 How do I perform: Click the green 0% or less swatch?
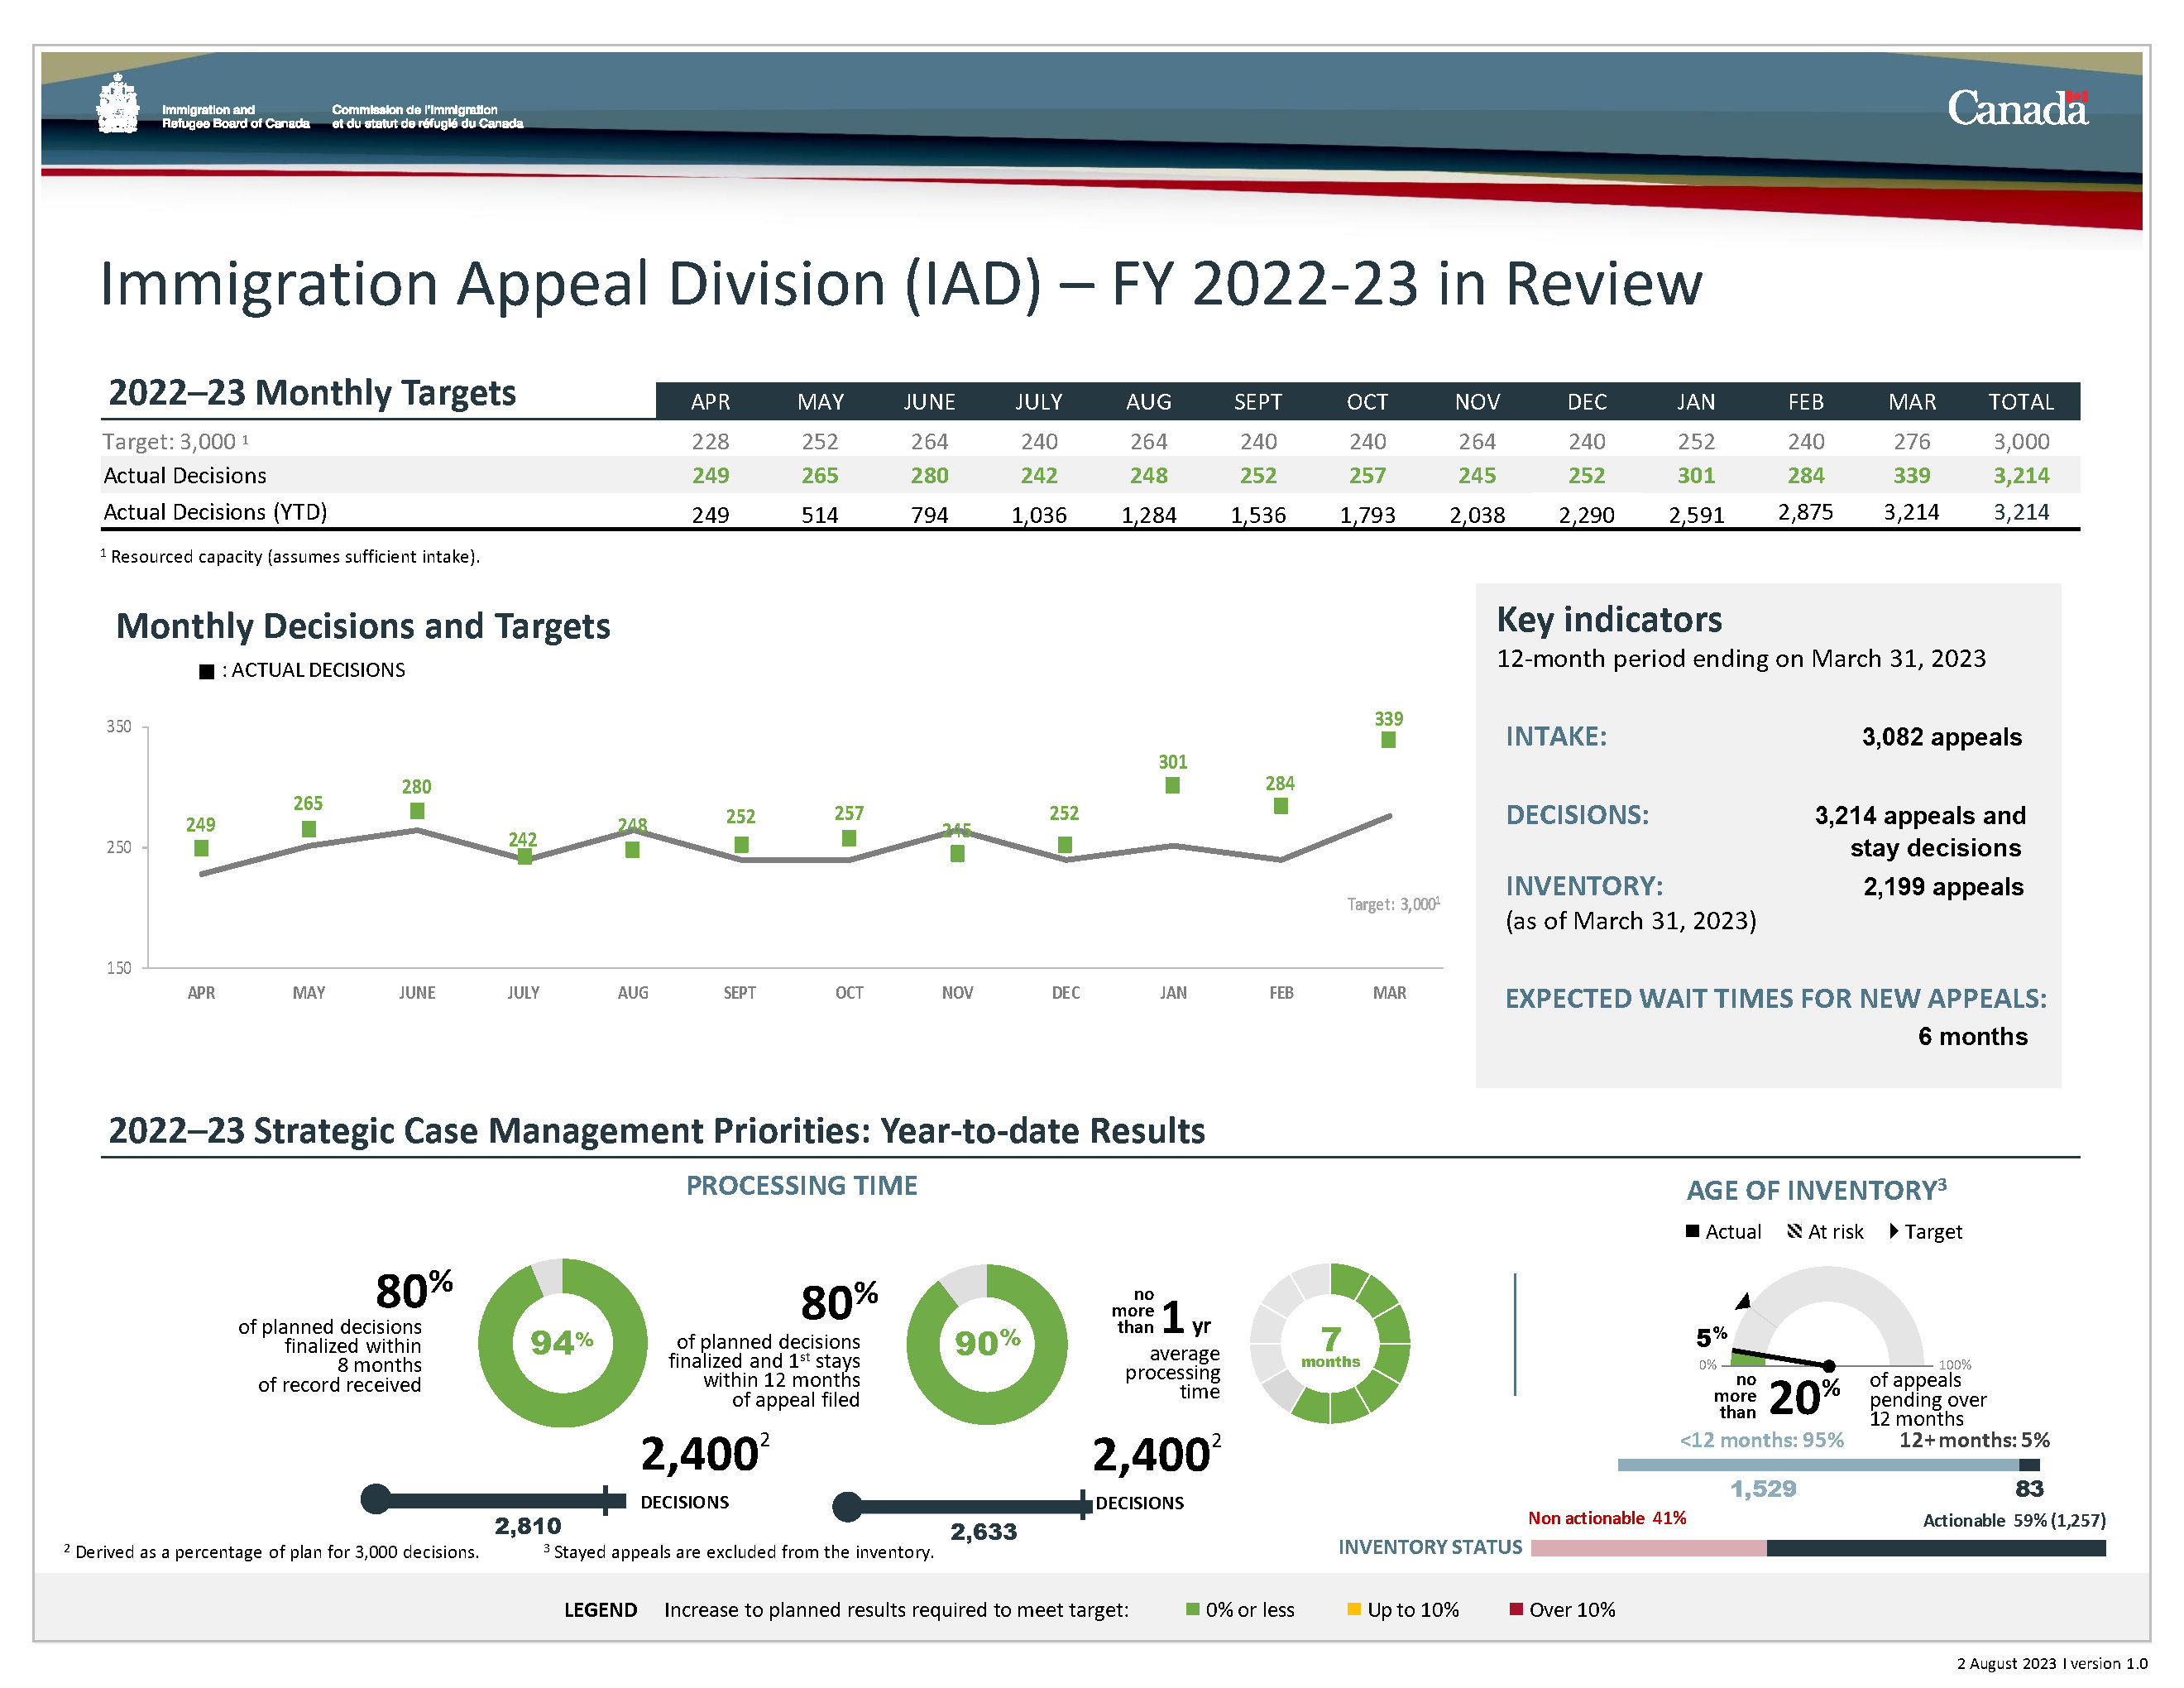point(1192,1609)
